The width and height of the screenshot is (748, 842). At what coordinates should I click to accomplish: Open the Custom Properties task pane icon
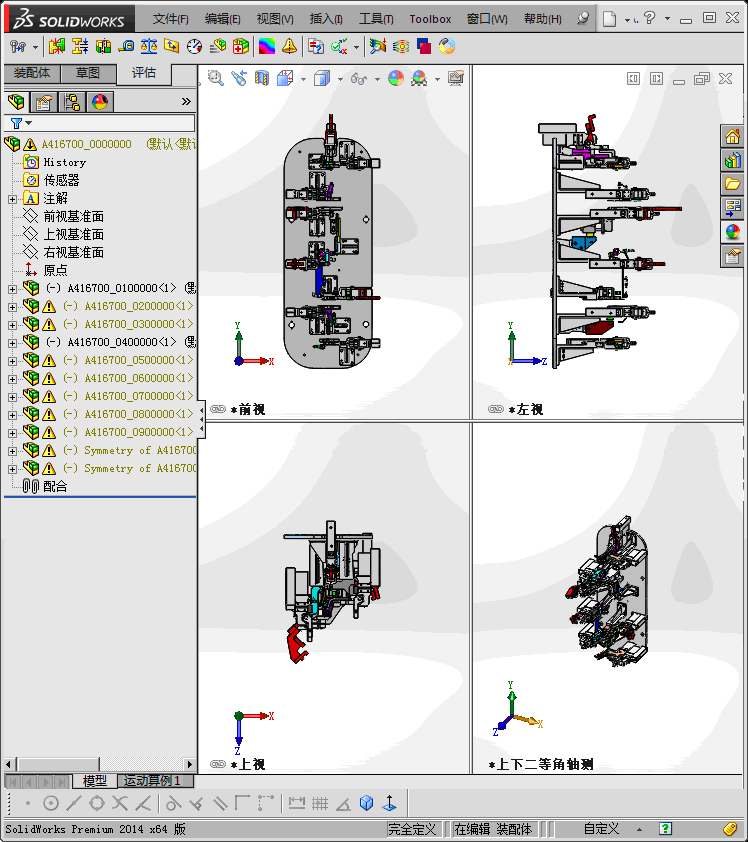733,256
